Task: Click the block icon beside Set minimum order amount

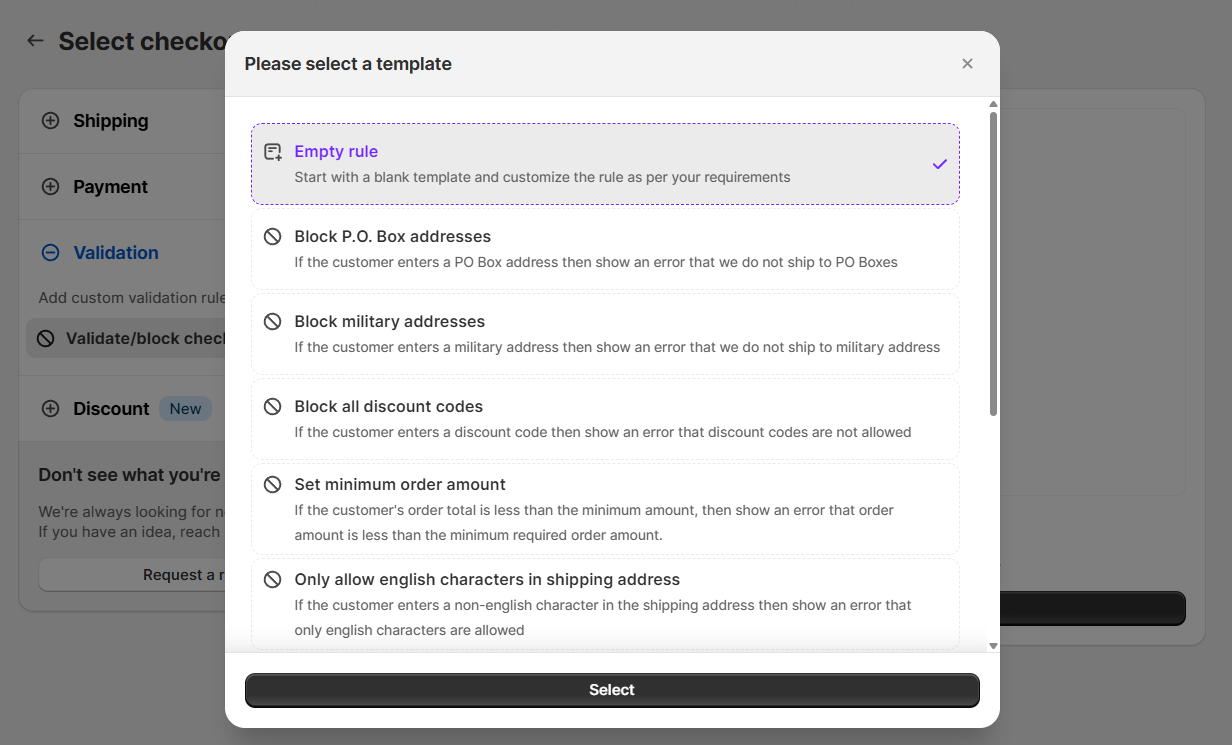Action: tap(272, 485)
